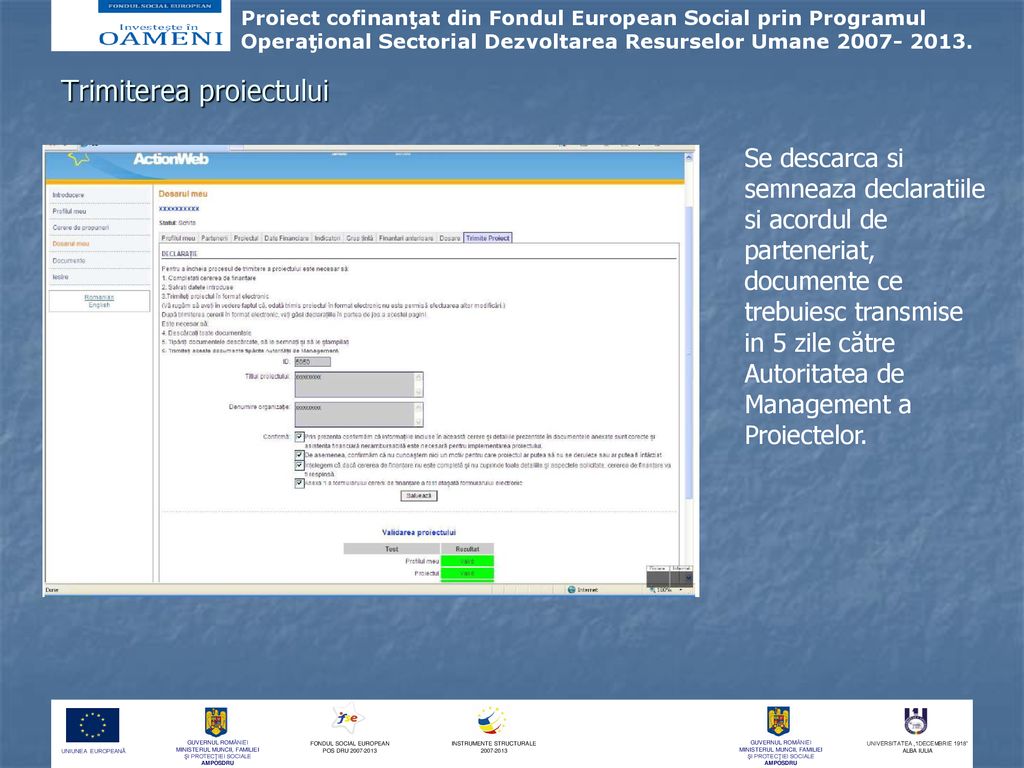Open the Introducere sidebar item
Image resolution: width=1024 pixels, height=768 pixels.
tap(68, 195)
